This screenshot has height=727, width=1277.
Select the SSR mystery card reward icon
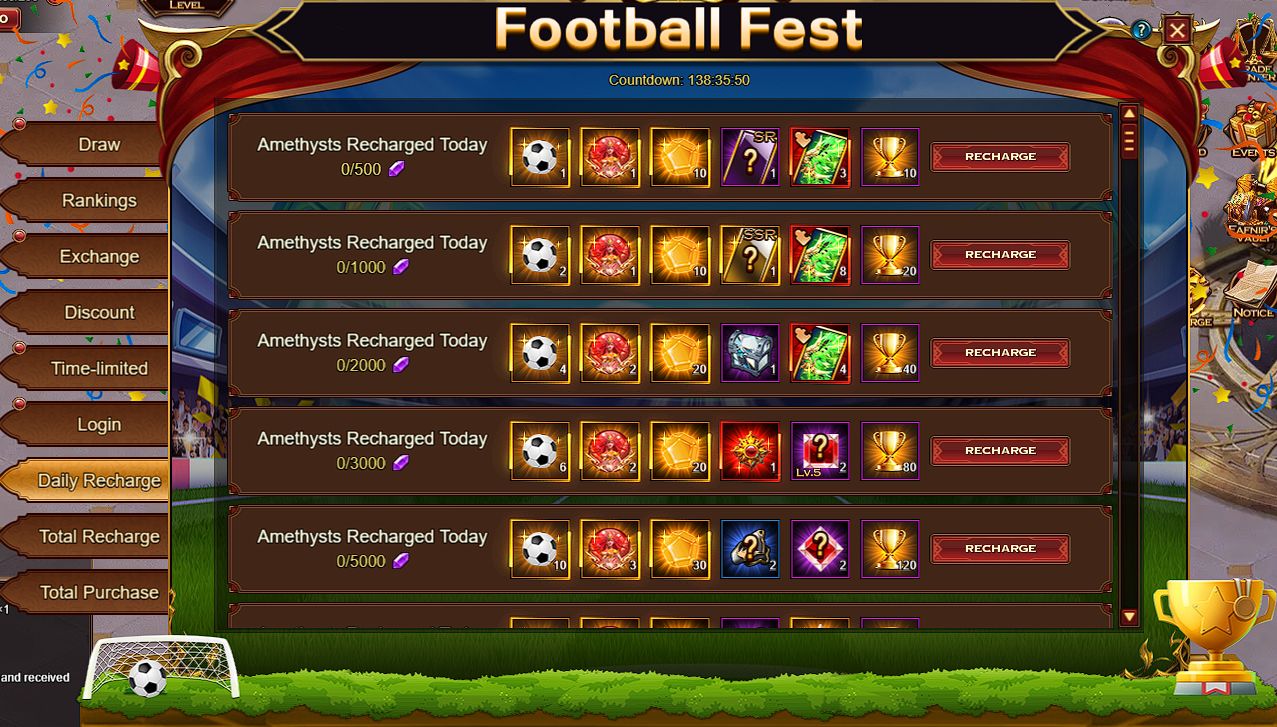click(x=750, y=255)
